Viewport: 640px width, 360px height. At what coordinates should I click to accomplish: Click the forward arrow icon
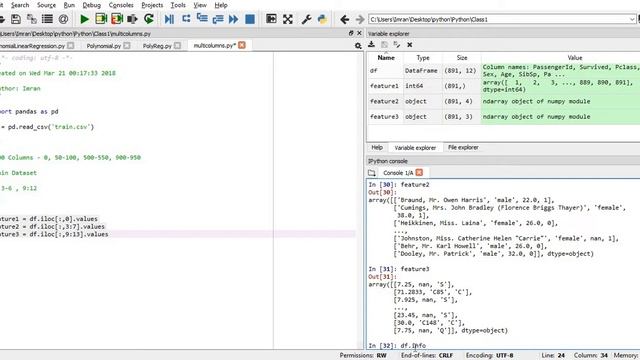(360, 19)
